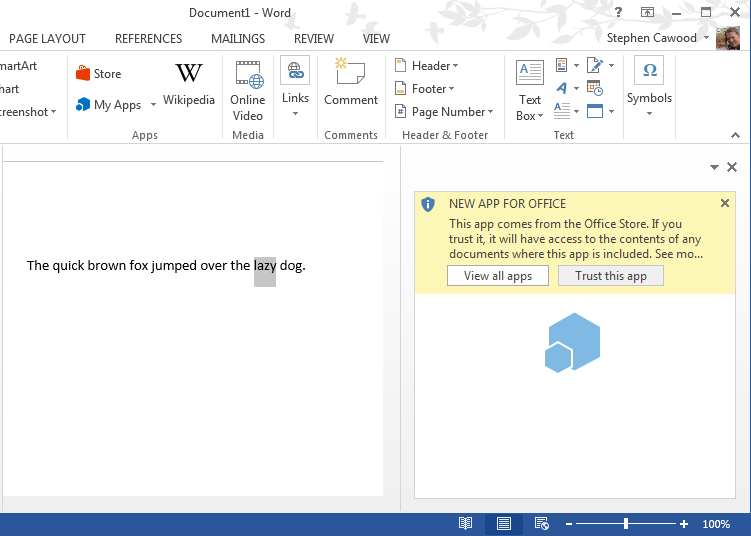Viewport: 751px width, 536px height.
Task: Open the Symbols omega button
Action: pyautogui.click(x=649, y=87)
